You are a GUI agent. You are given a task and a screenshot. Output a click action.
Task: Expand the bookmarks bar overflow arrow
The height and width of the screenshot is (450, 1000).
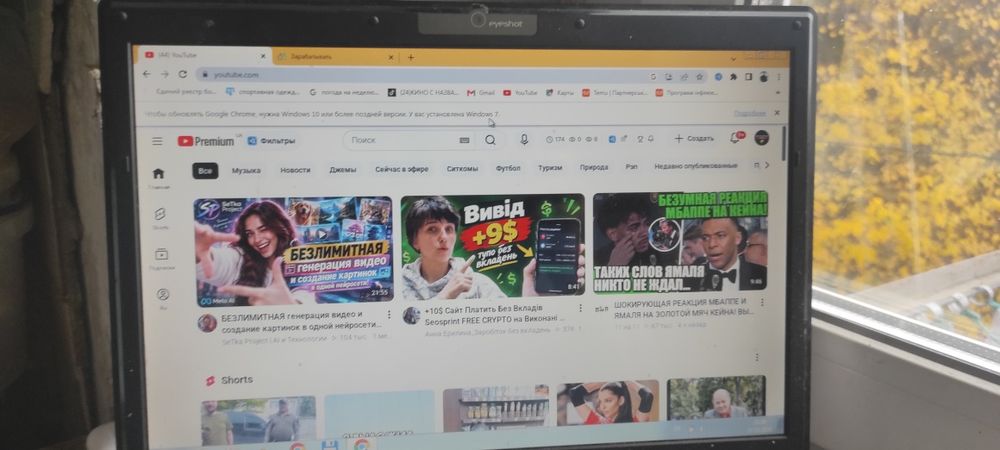tap(777, 93)
